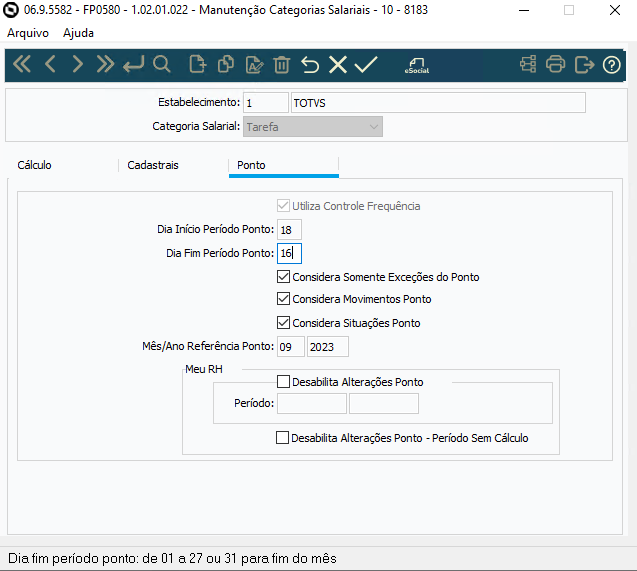Click the TOTVS establishment name field

click(x=438, y=103)
